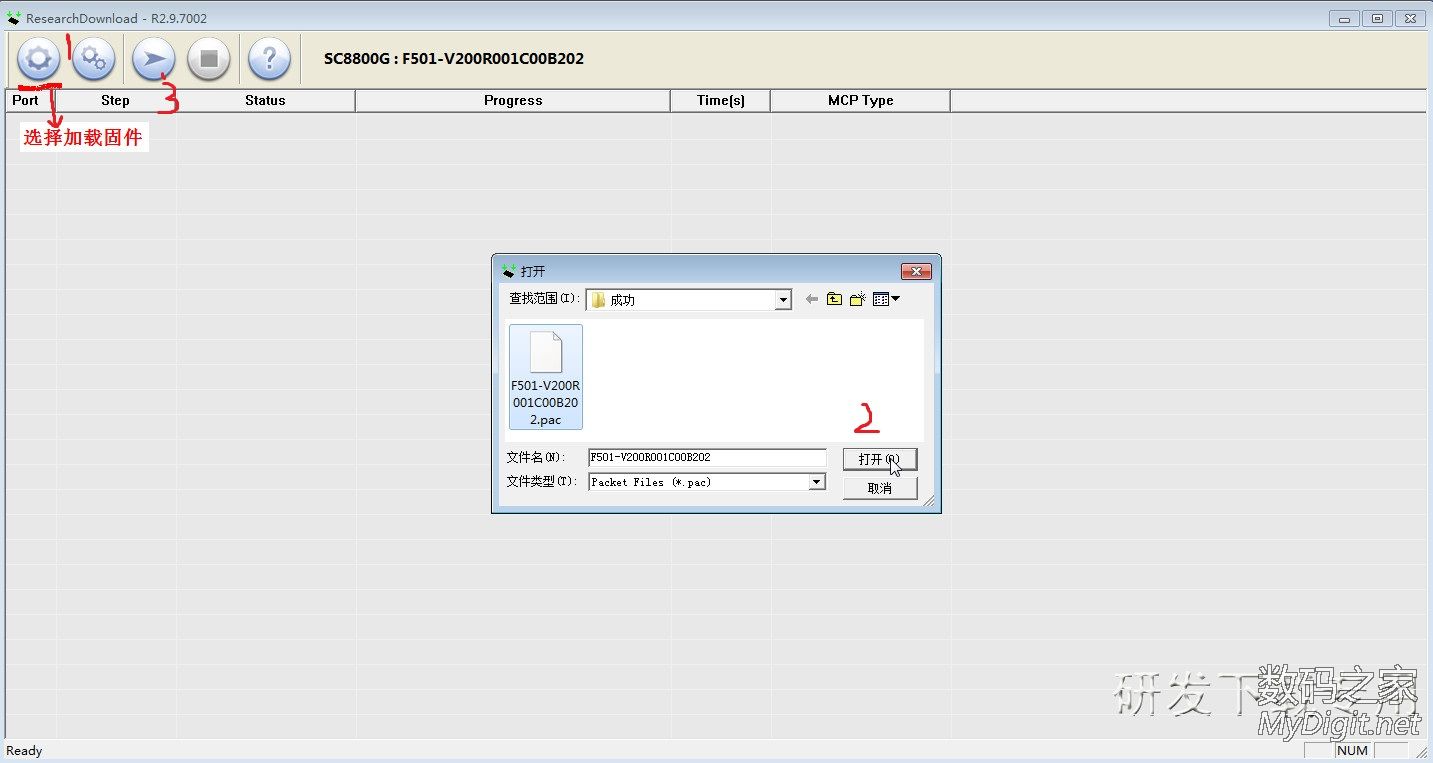Click the NUM indicator in status bar
This screenshot has height=763, width=1433.
coord(1352,750)
